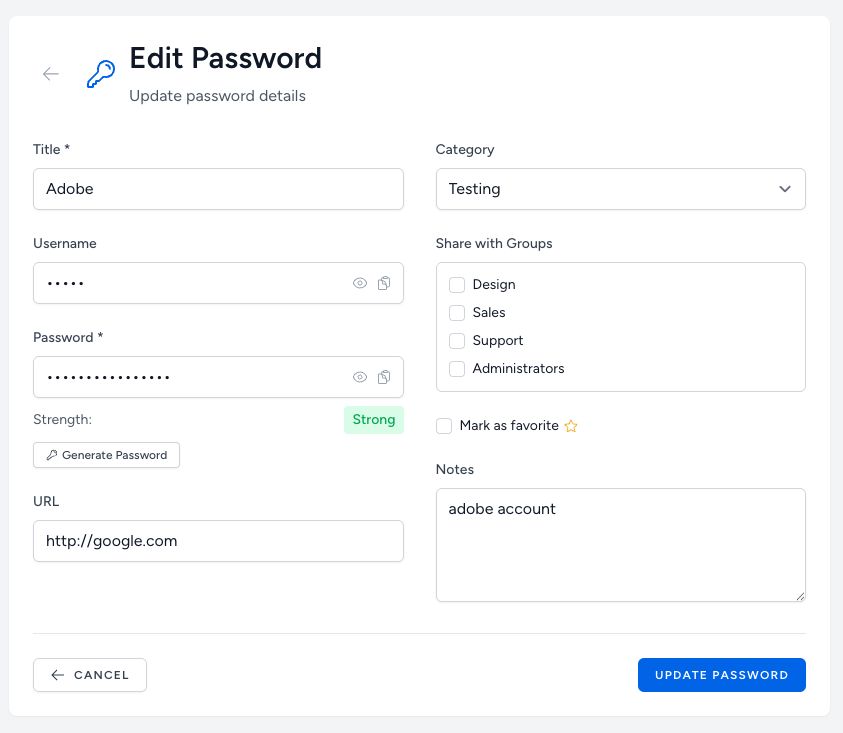843x733 pixels.
Task: Click the blue key icon in header
Action: [x=100, y=74]
